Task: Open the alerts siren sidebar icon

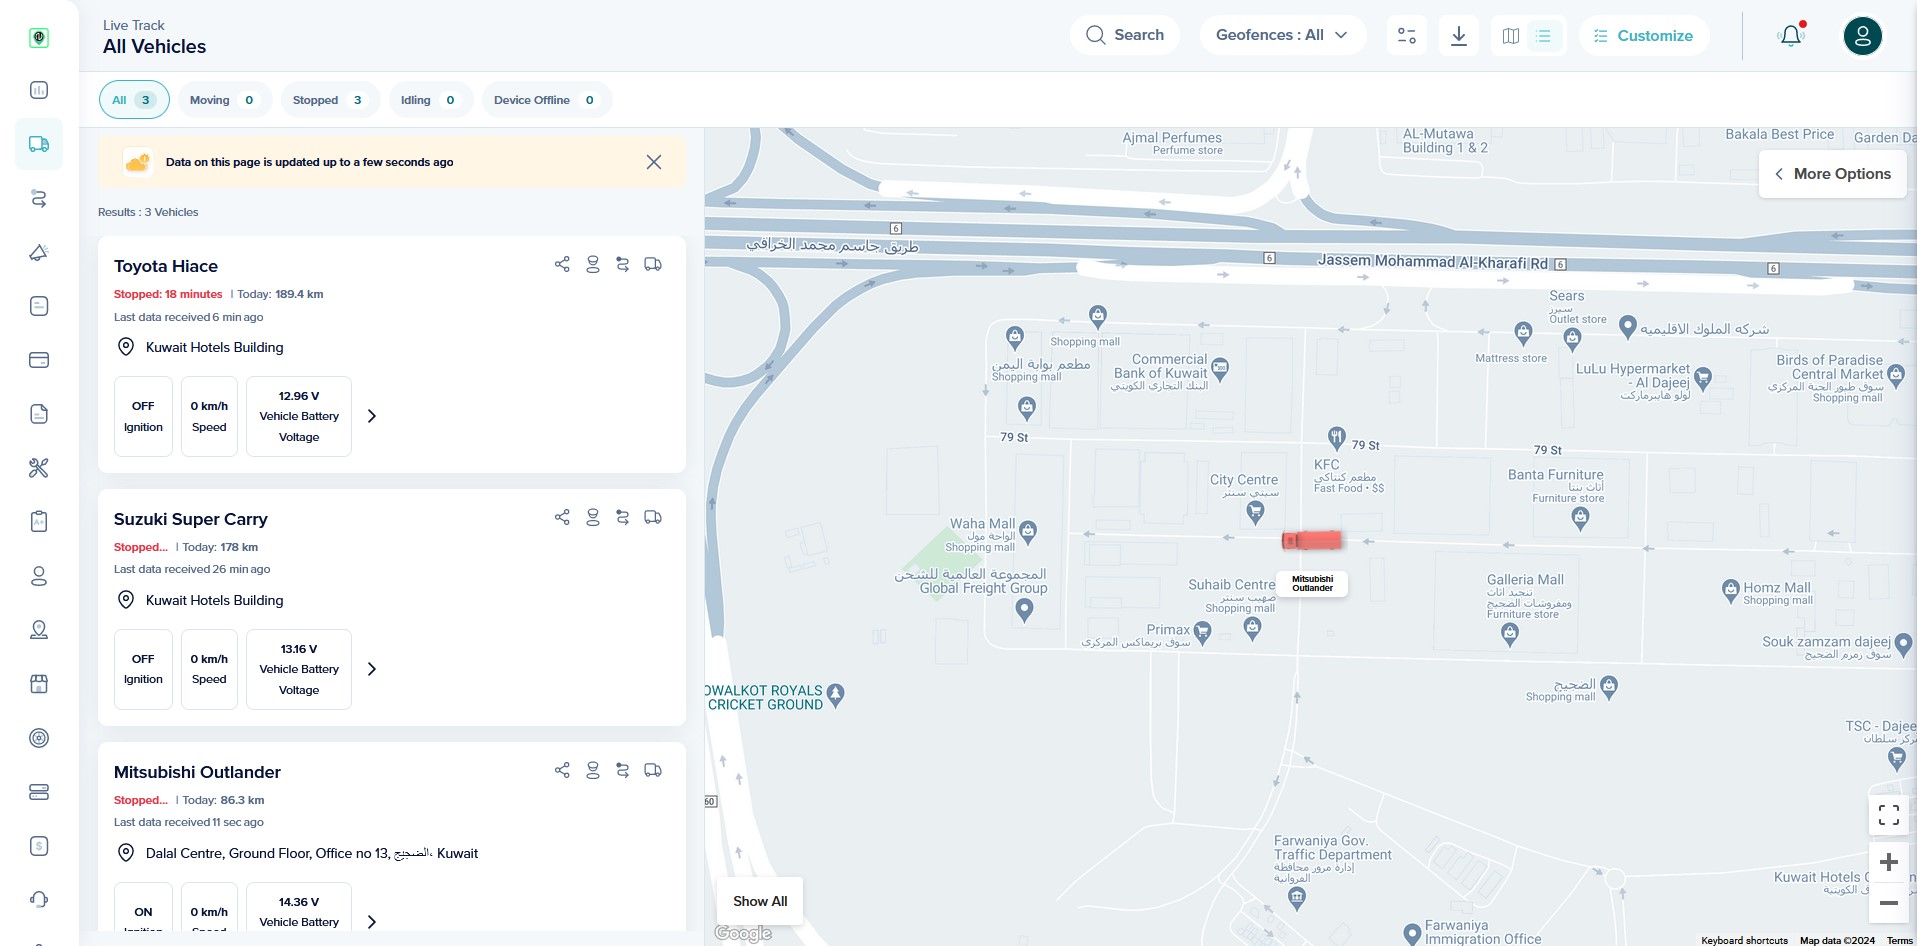Action: (39, 252)
